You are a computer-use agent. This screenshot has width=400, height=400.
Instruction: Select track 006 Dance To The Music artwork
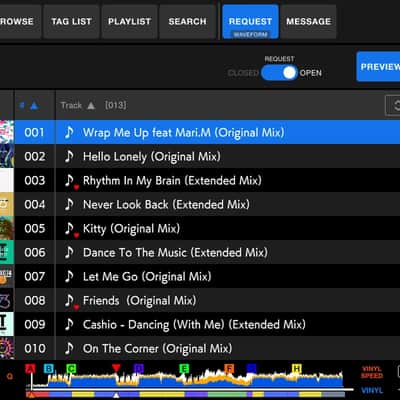tap(7, 252)
